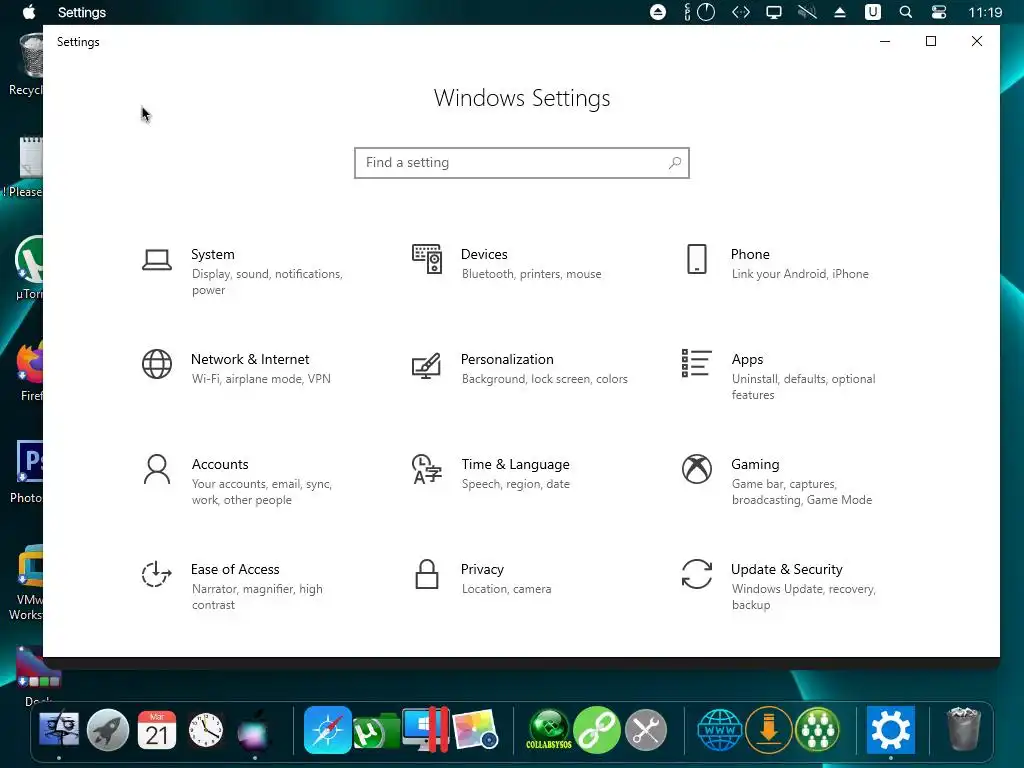
Task: Open the Photoshop desktop shortcut
Action: [x=29, y=472]
